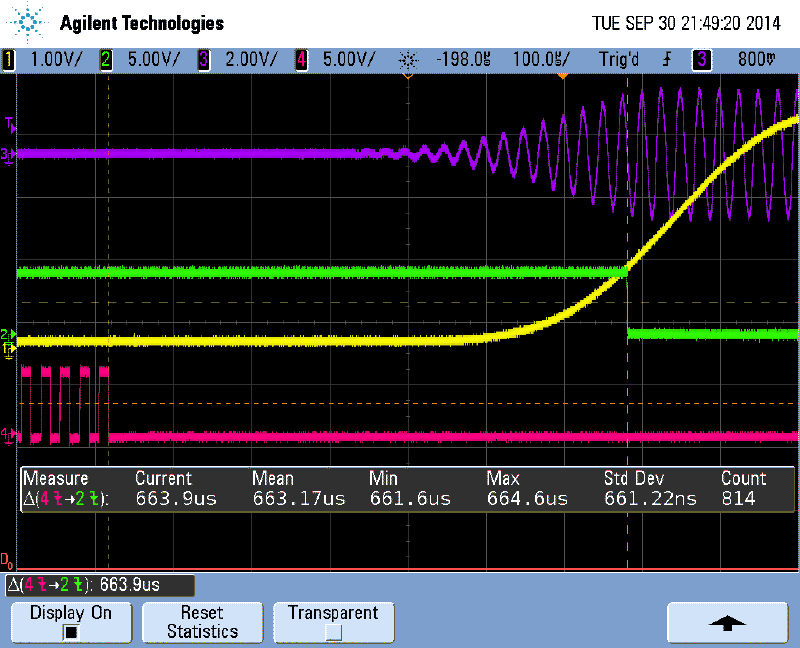800x648 pixels.
Task: Select the pink channel 4 indicator
Action: pyautogui.click(x=300, y=60)
